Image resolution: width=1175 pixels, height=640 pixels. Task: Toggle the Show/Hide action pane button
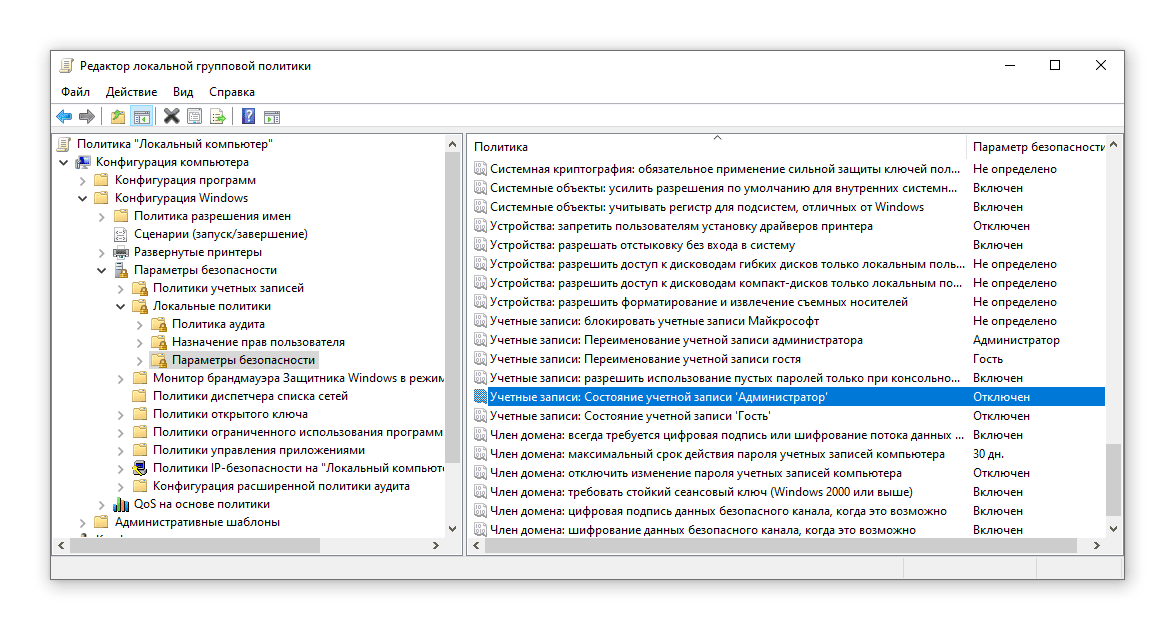272,116
